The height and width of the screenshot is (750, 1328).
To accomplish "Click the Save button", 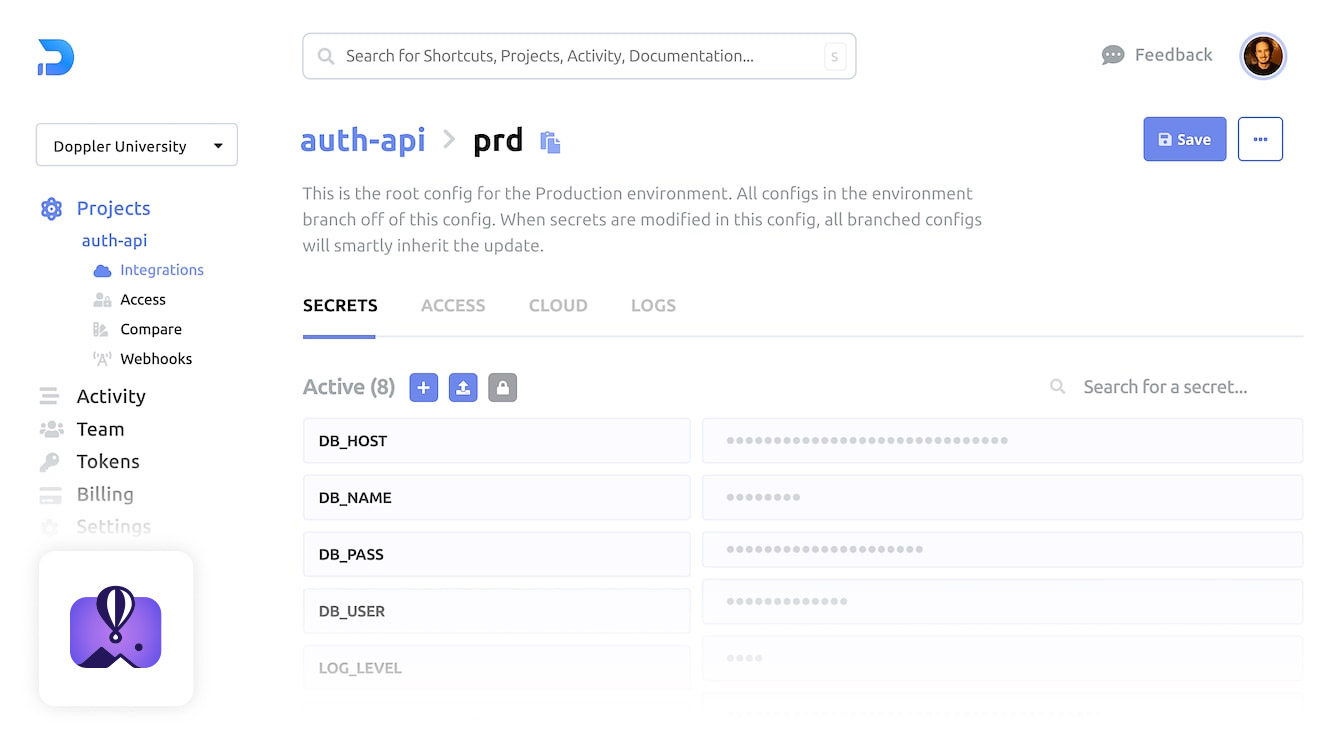I will click(x=1184, y=139).
